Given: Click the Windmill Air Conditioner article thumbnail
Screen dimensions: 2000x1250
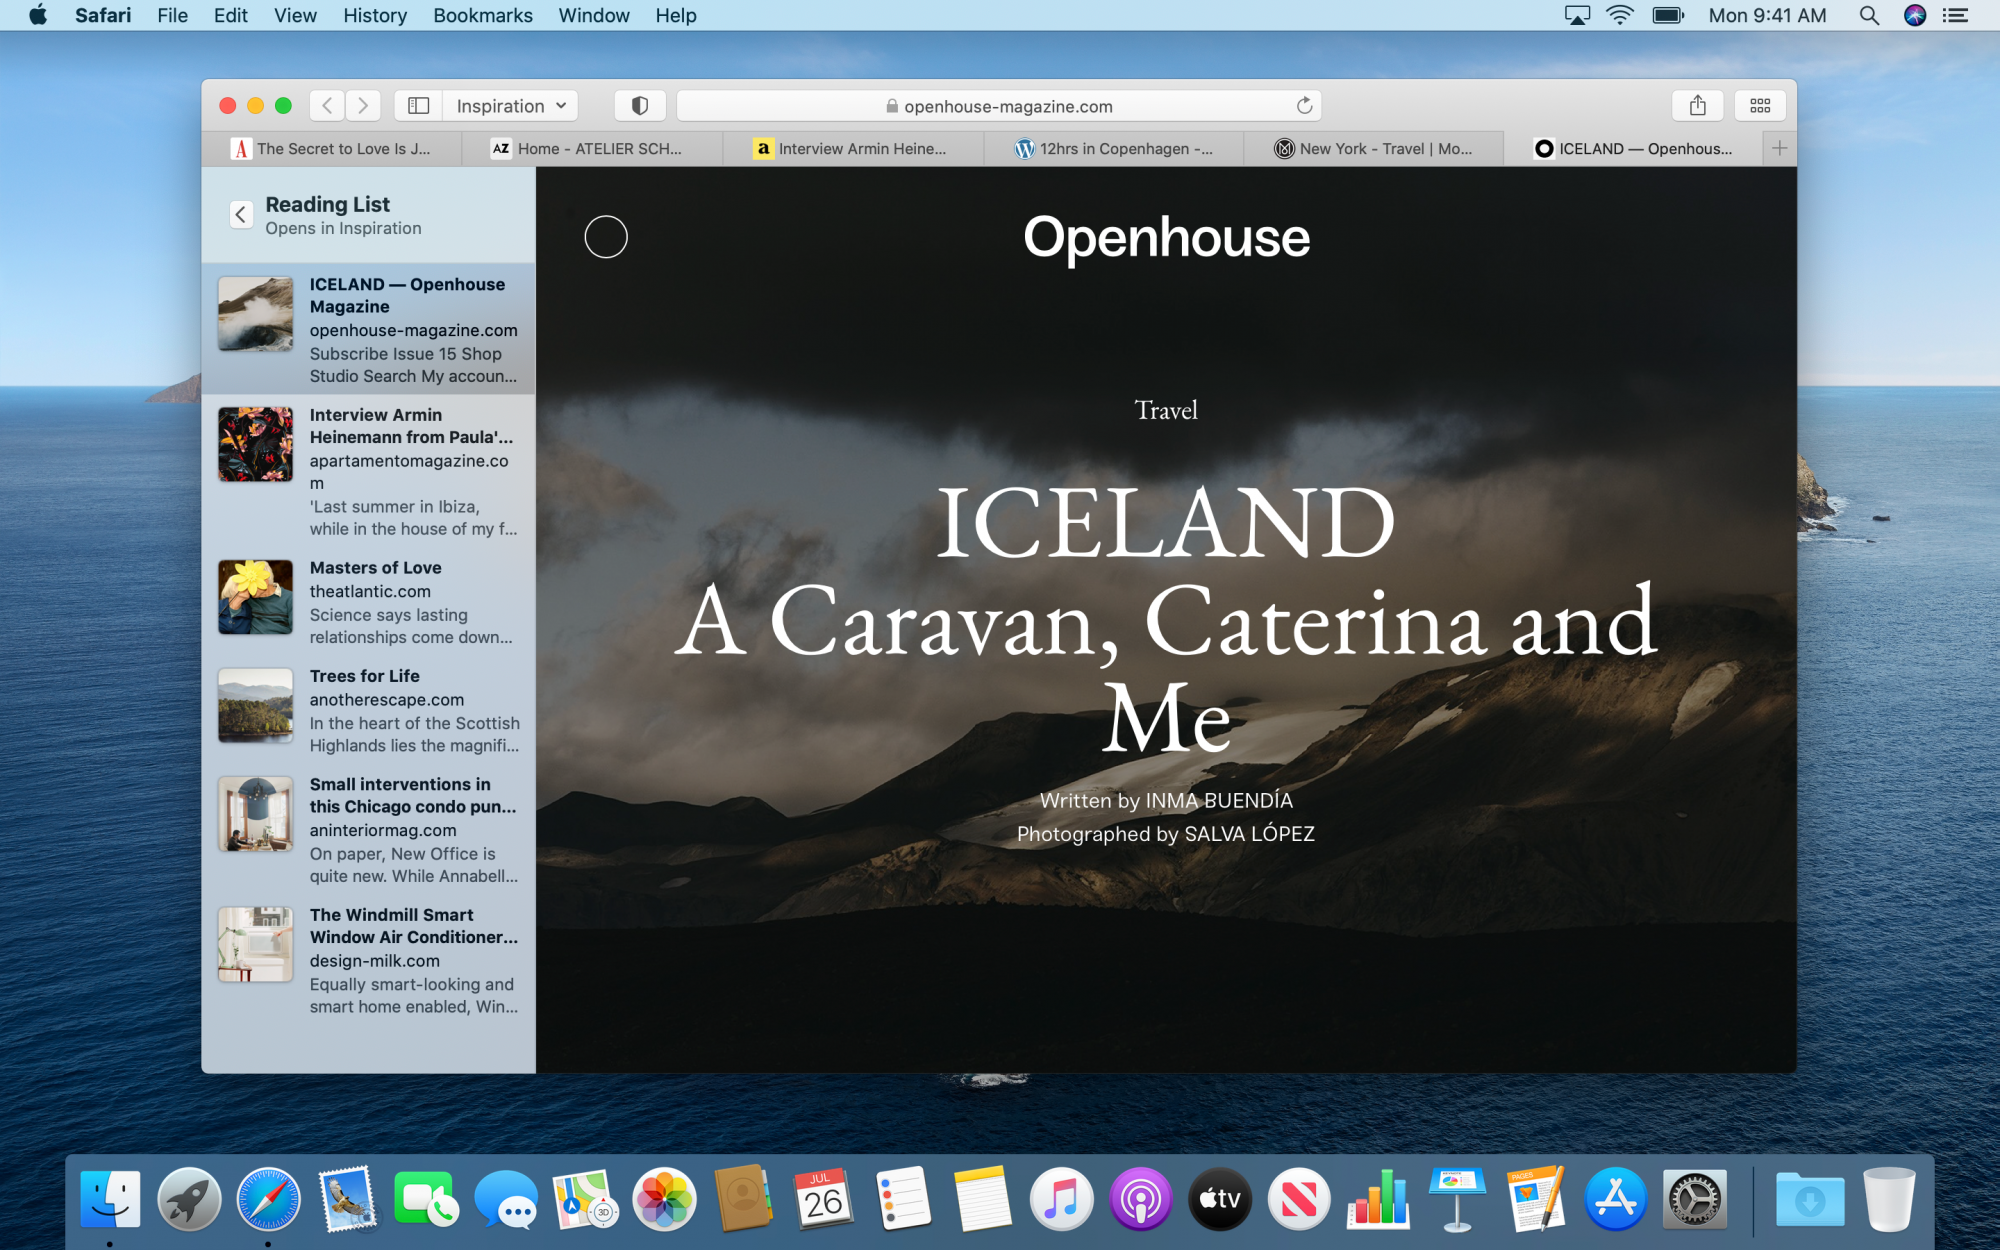Looking at the screenshot, I should click(x=256, y=945).
